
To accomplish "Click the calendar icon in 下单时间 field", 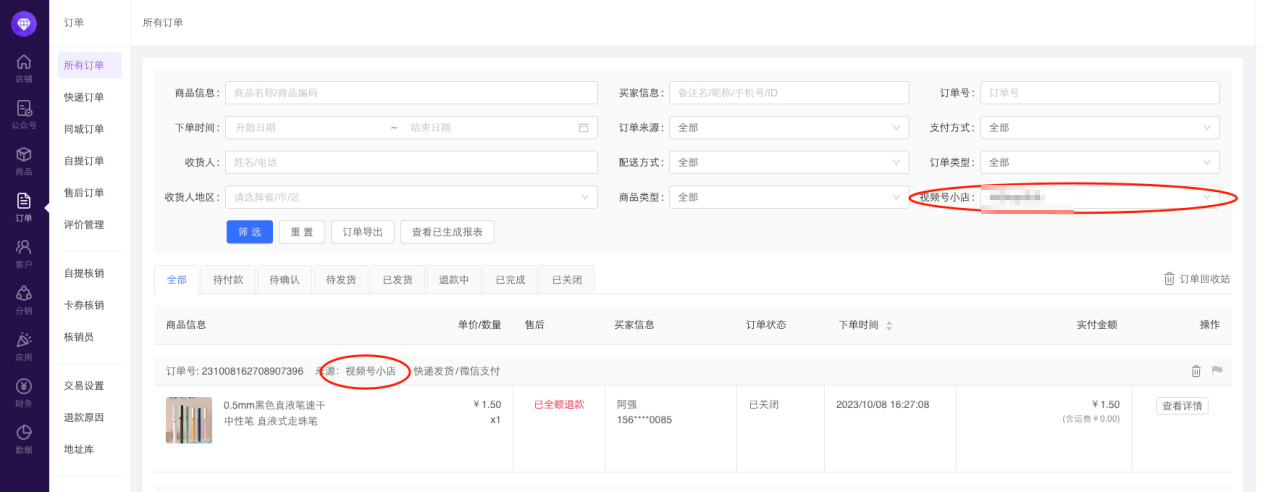I will point(583,128).
